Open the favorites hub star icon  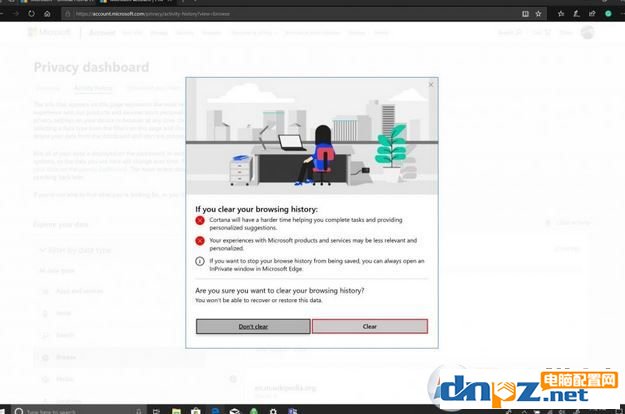point(561,14)
